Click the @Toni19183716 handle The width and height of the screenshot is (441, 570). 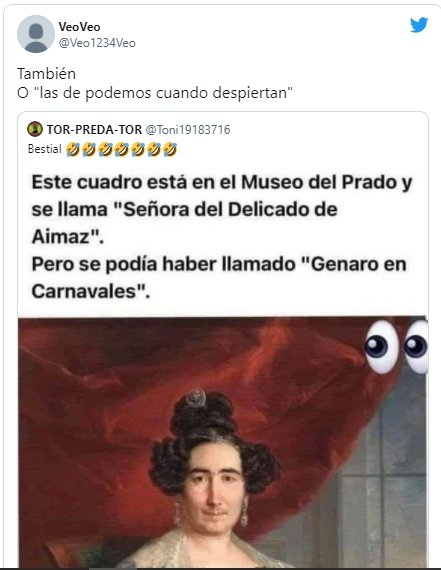point(188,130)
